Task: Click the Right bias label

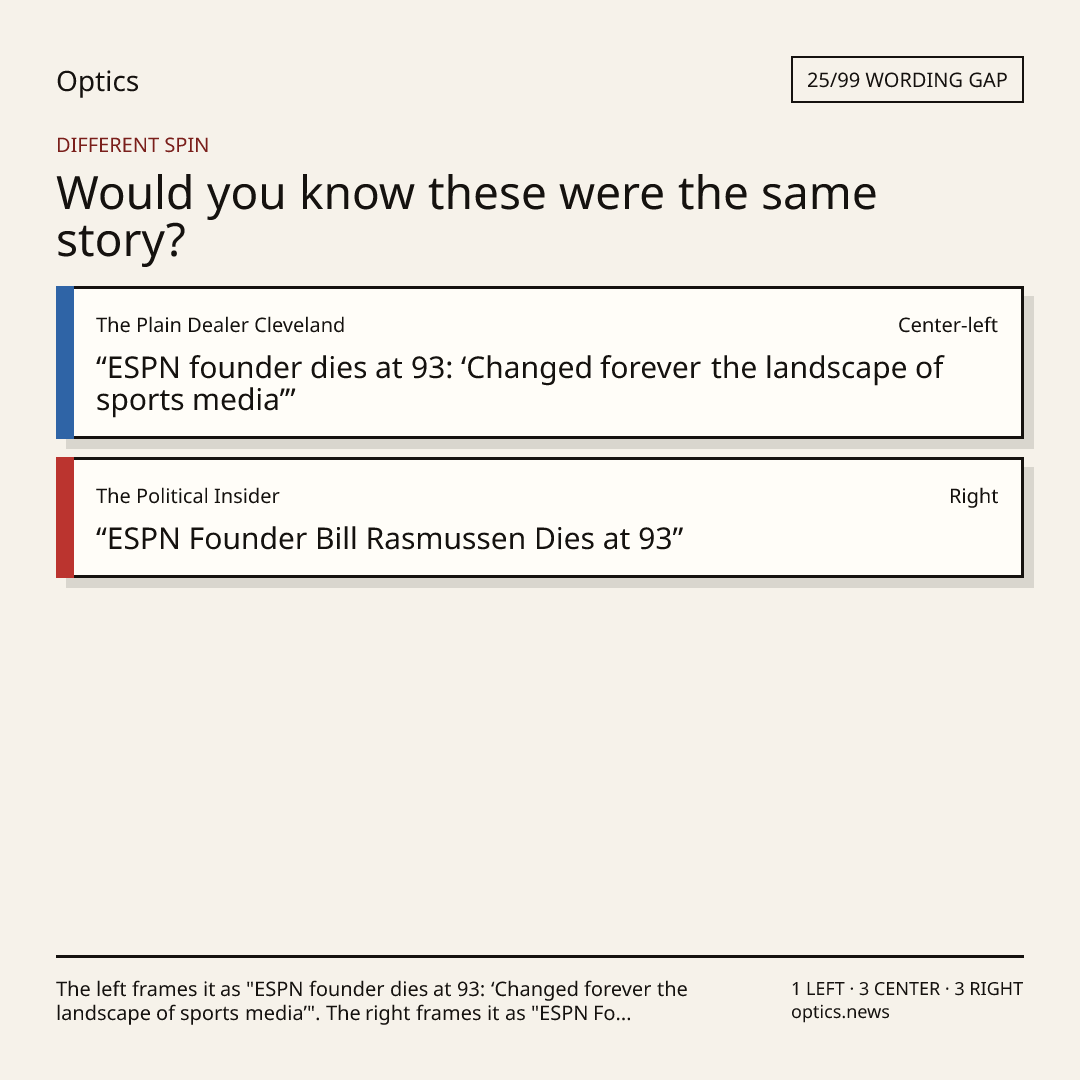Action: coord(973,496)
